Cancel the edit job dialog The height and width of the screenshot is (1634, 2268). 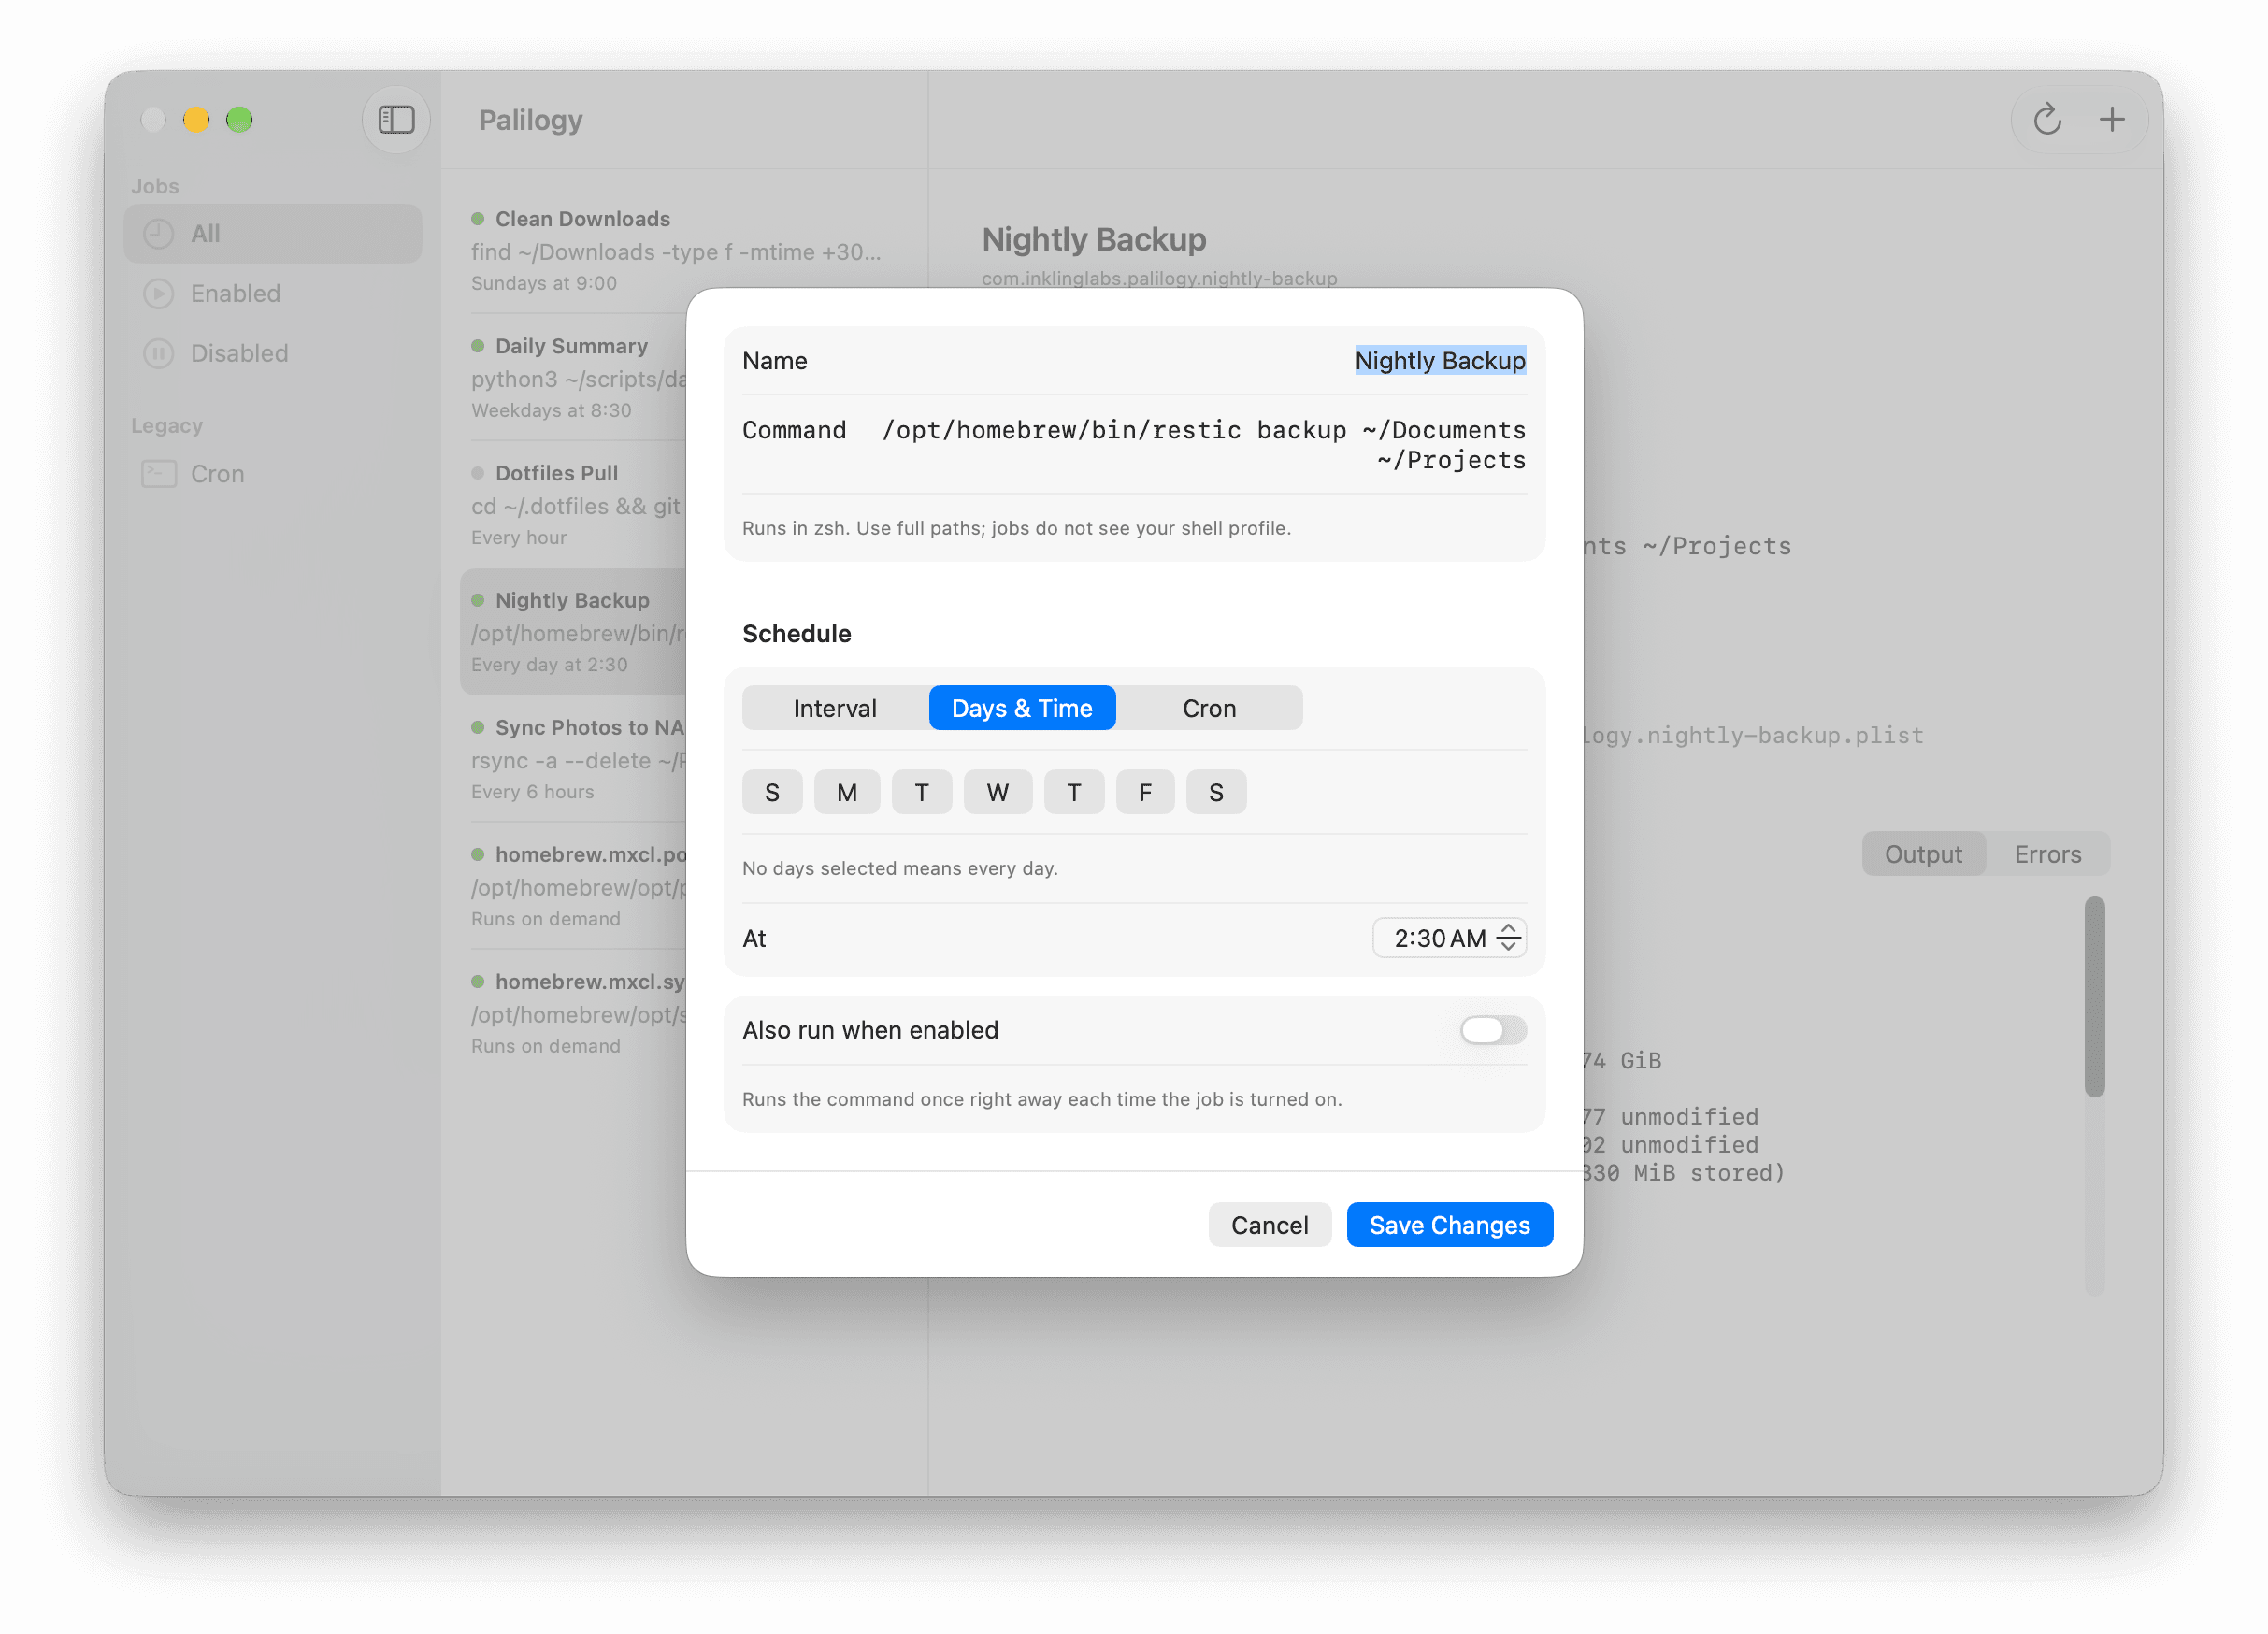1269,1225
